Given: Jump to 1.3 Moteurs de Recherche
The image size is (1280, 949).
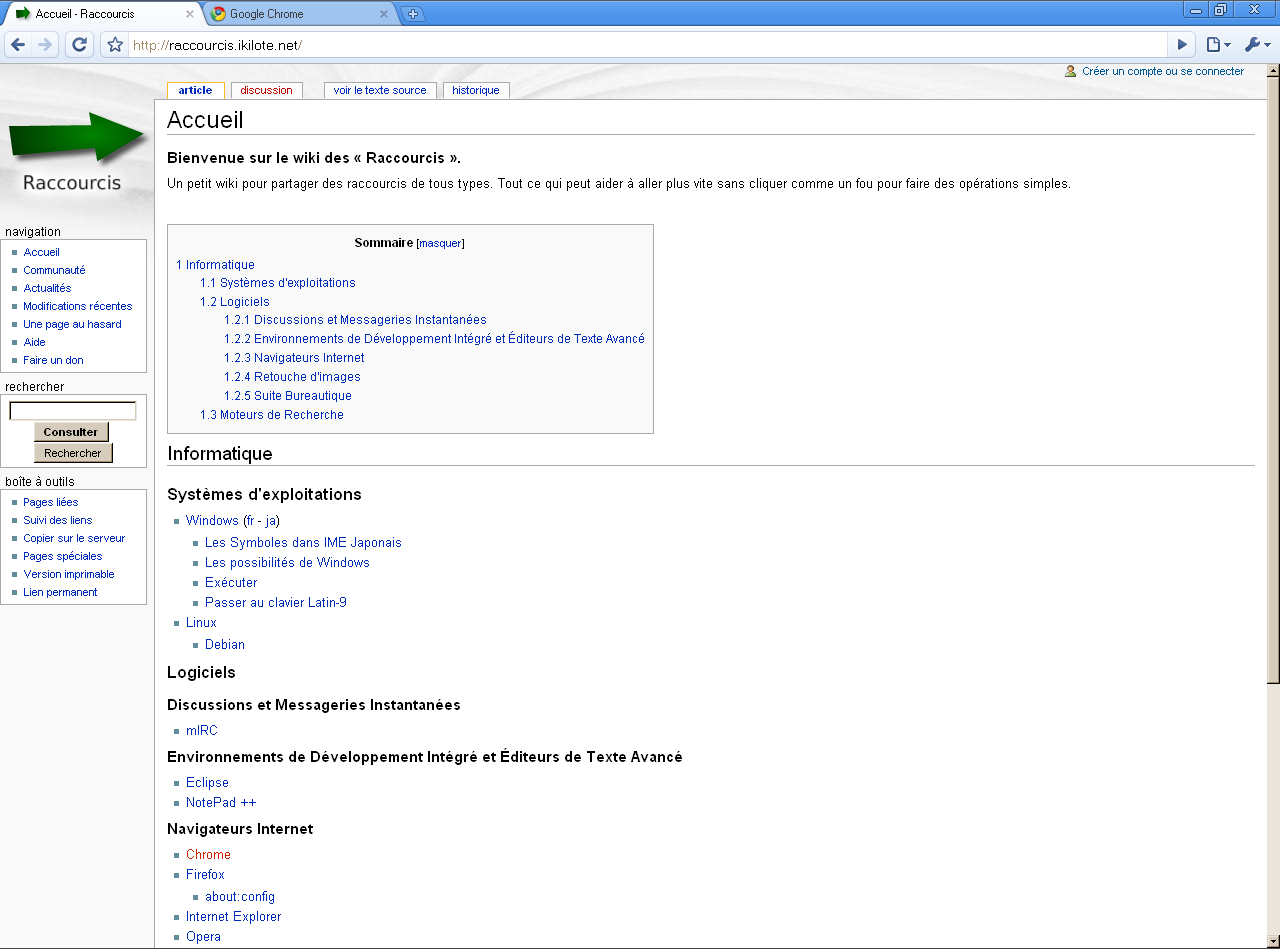Looking at the screenshot, I should [271, 415].
